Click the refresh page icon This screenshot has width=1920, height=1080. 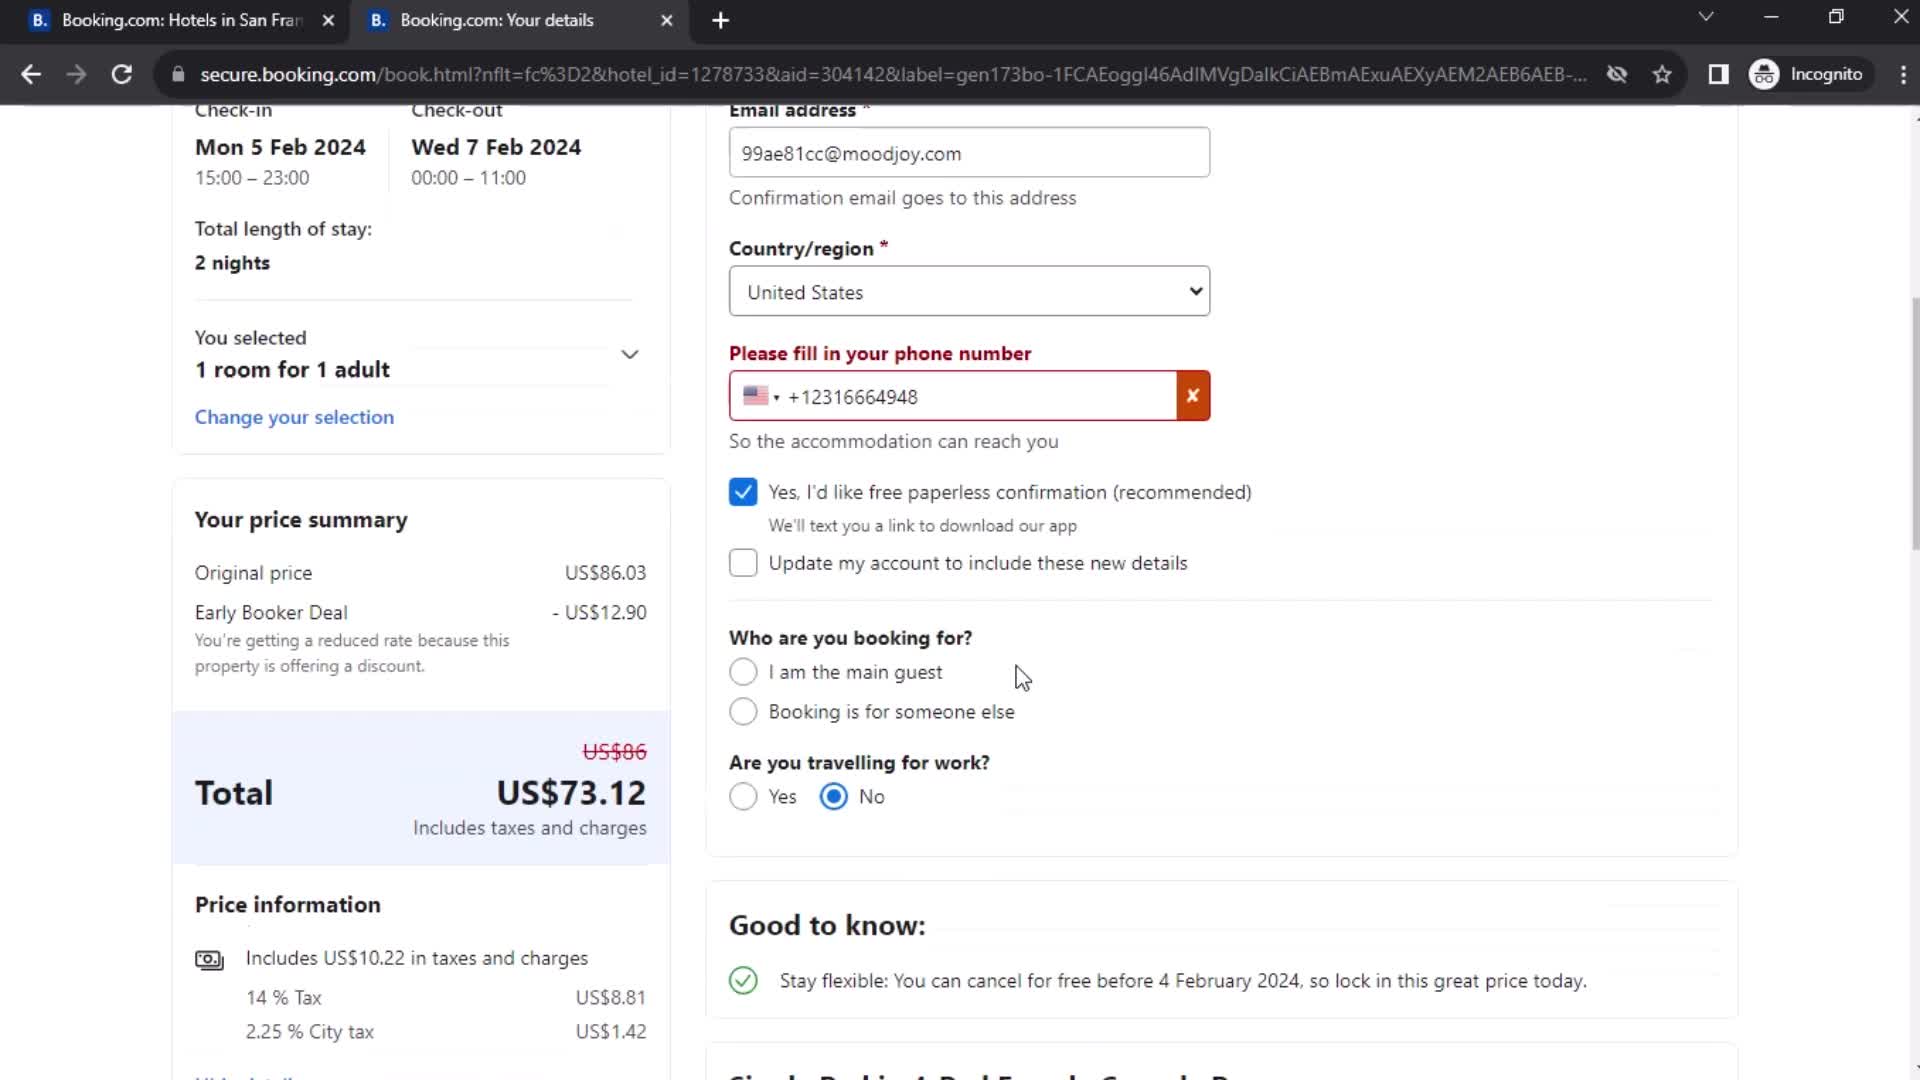pos(120,74)
